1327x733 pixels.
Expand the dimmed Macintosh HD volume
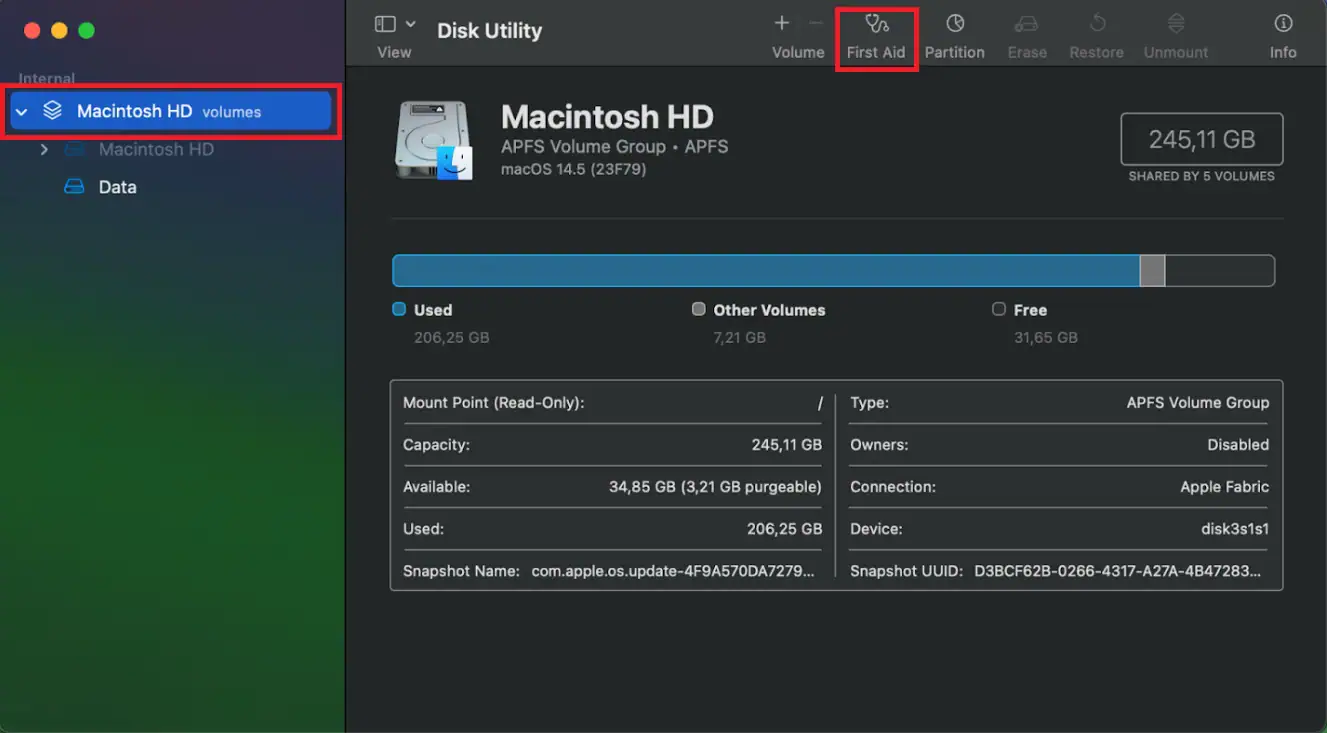pyautogui.click(x=44, y=149)
